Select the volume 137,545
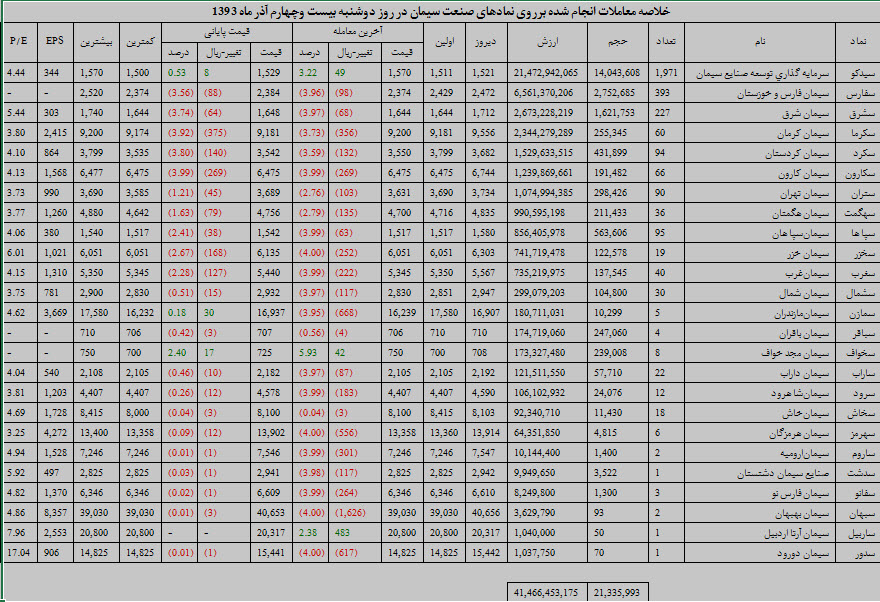This screenshot has width=880, height=602. [x=611, y=273]
